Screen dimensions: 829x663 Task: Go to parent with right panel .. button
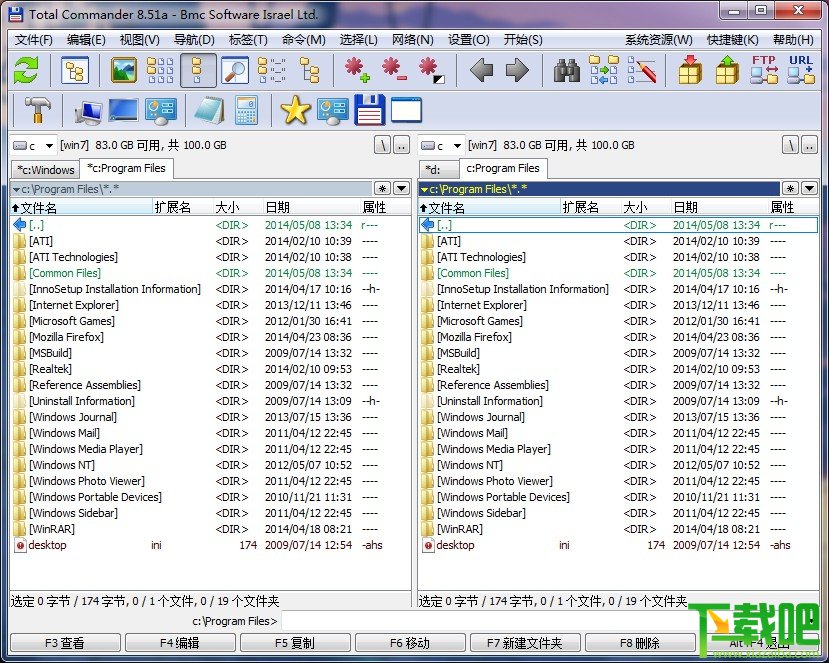click(809, 145)
